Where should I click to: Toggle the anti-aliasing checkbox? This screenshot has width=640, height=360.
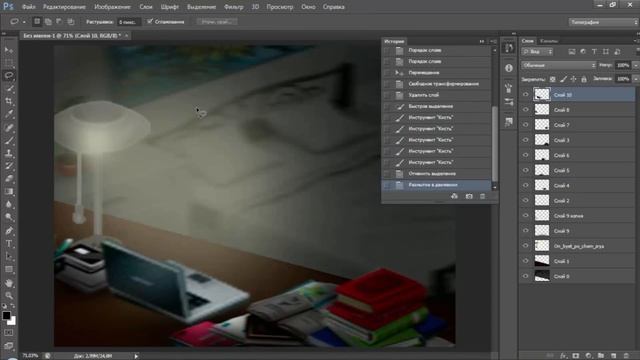tap(150, 21)
